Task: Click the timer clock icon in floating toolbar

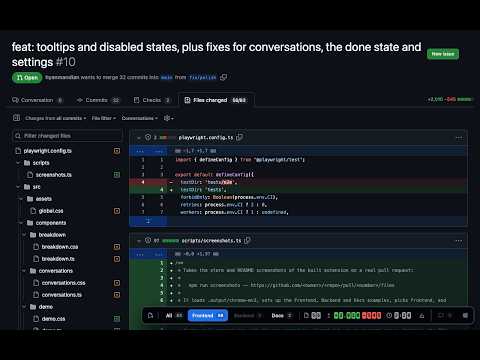Action: [x=389, y=315]
